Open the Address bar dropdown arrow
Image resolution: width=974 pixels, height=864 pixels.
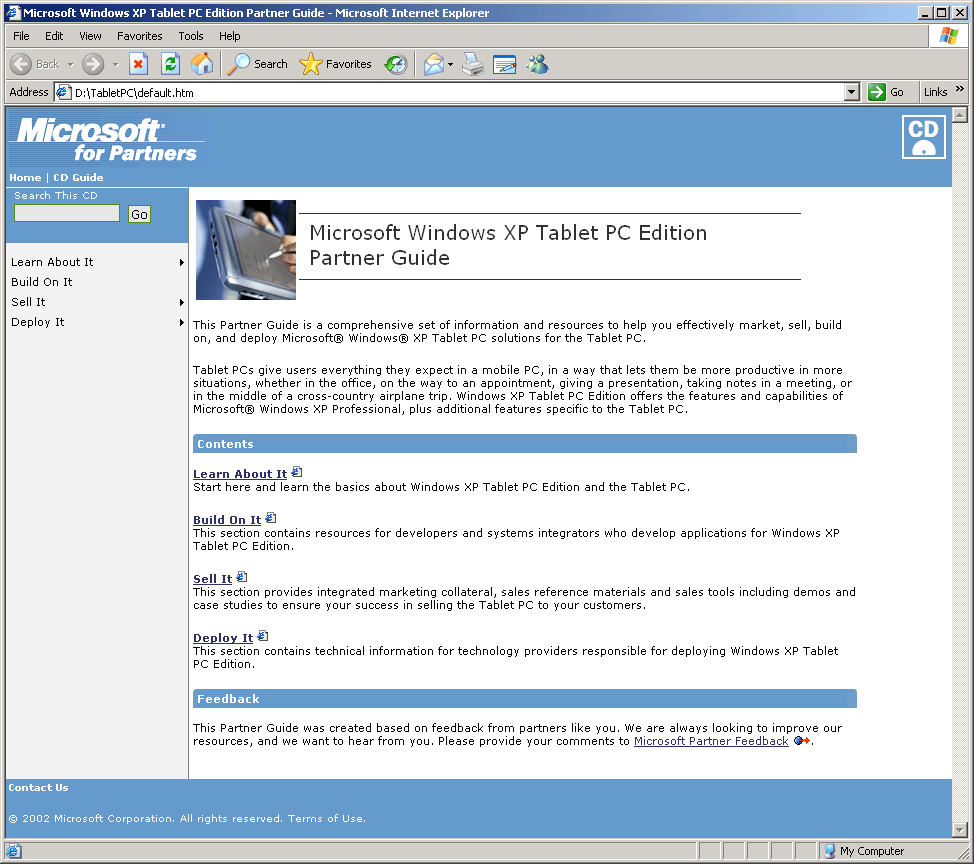coord(852,92)
